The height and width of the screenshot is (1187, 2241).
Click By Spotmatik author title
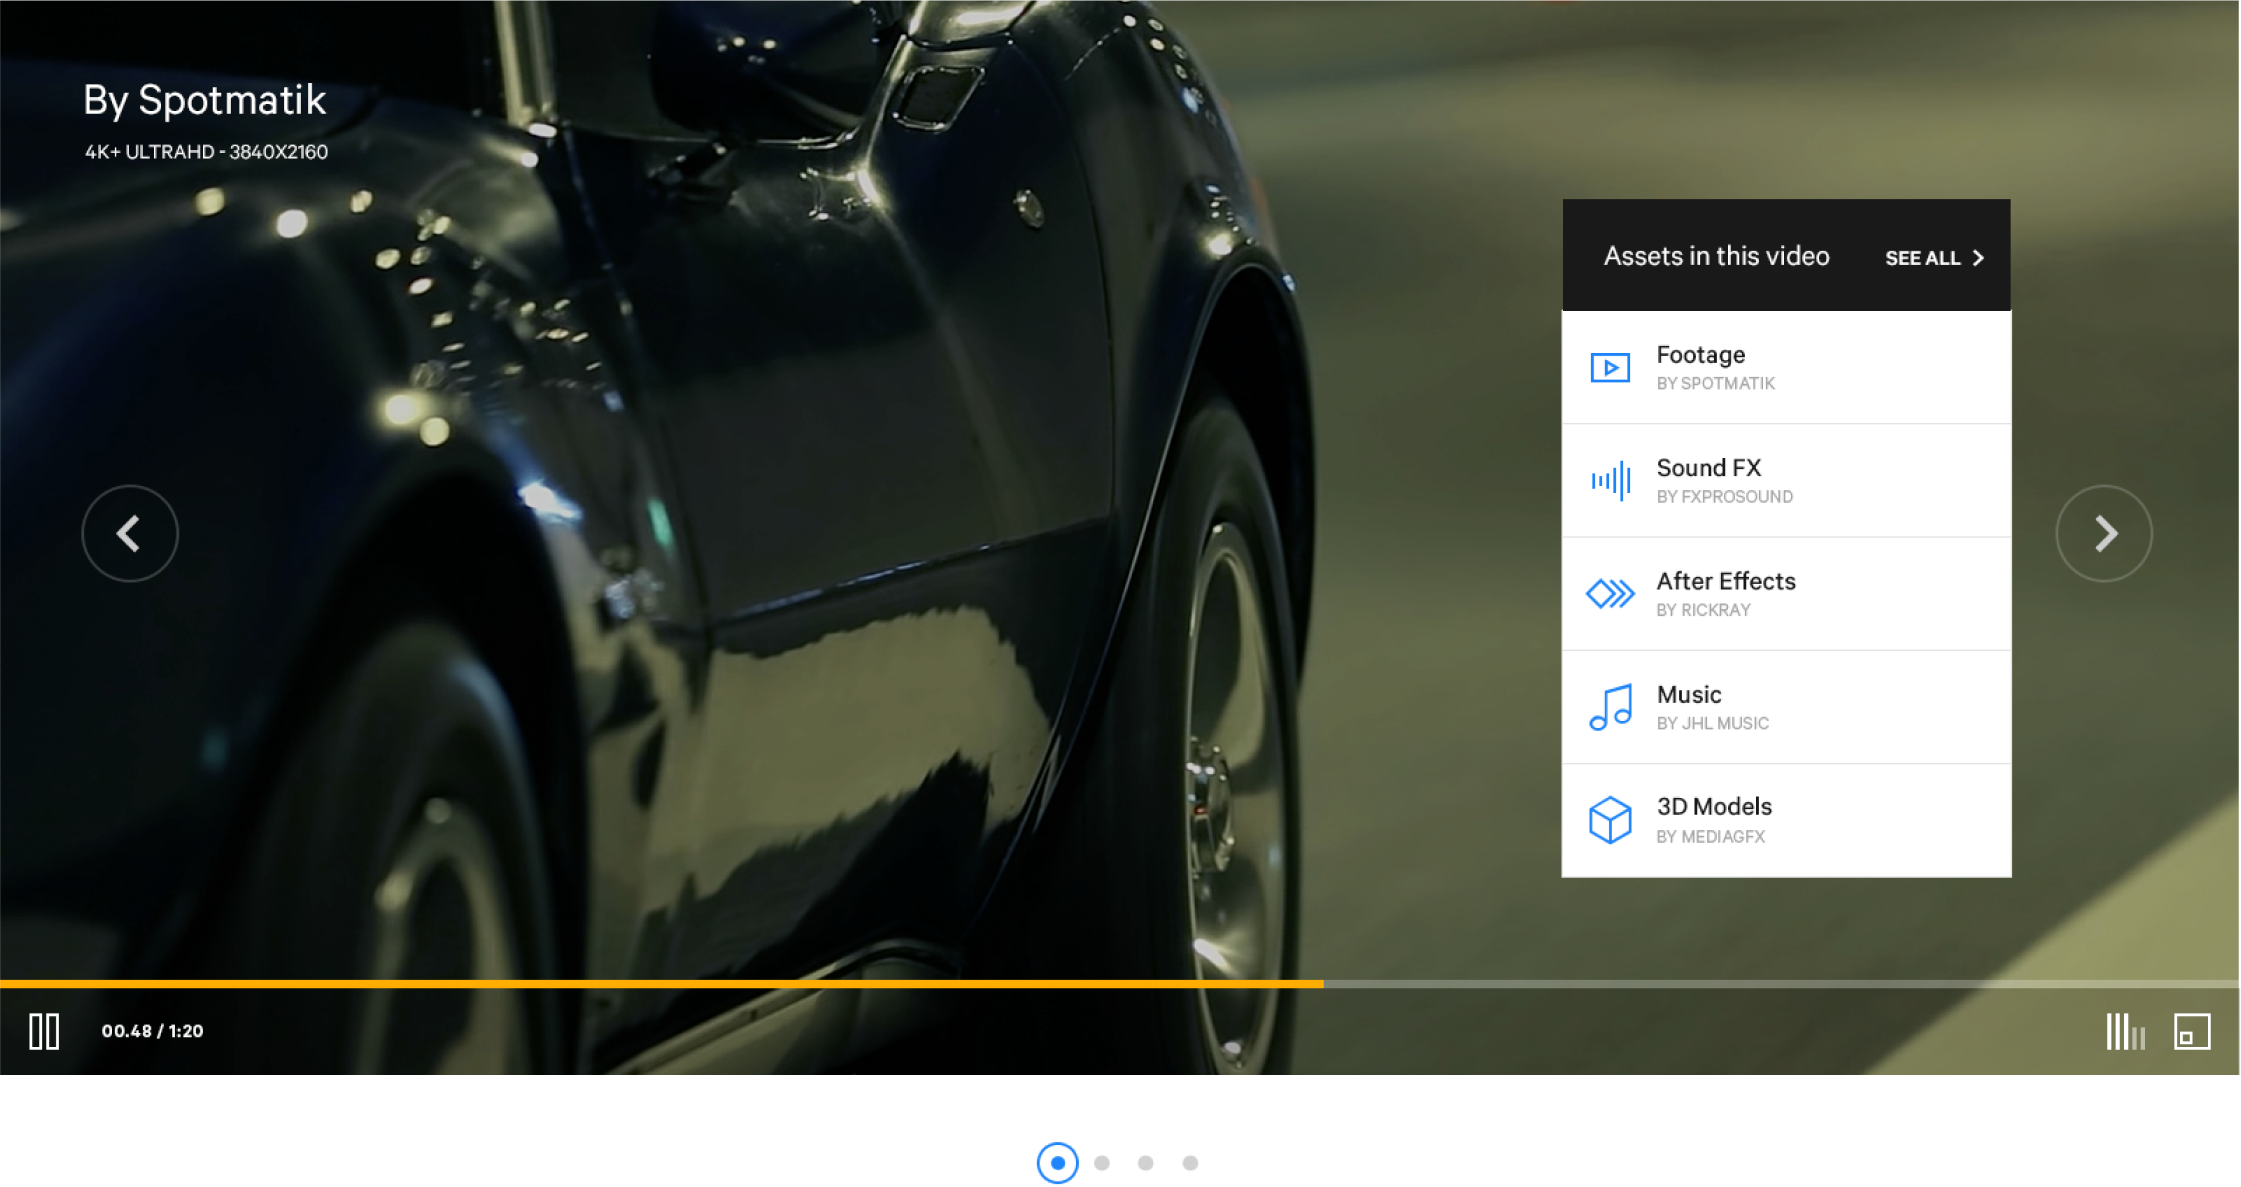205,100
